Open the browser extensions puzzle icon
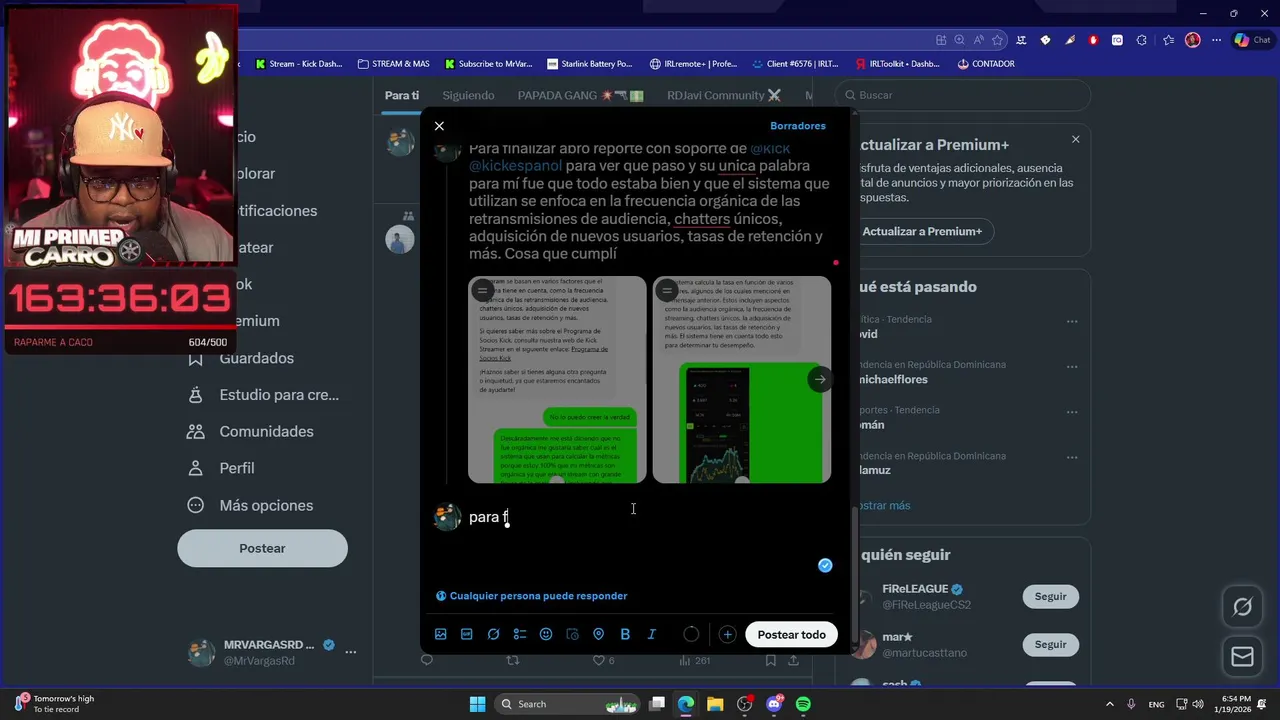This screenshot has height=720, width=1280. point(1141,40)
